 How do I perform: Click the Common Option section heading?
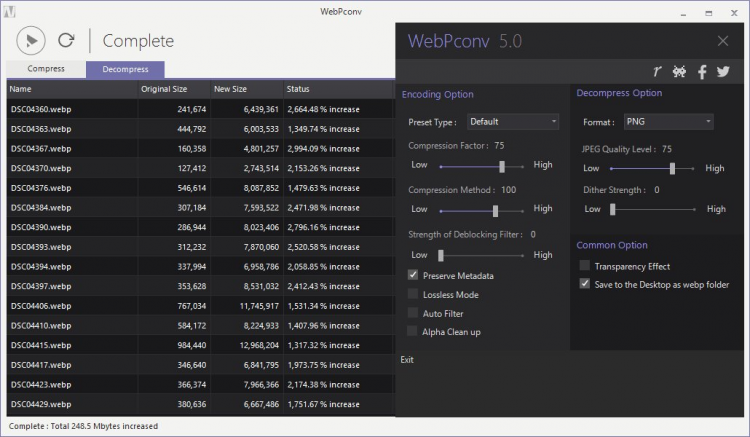[612, 245]
